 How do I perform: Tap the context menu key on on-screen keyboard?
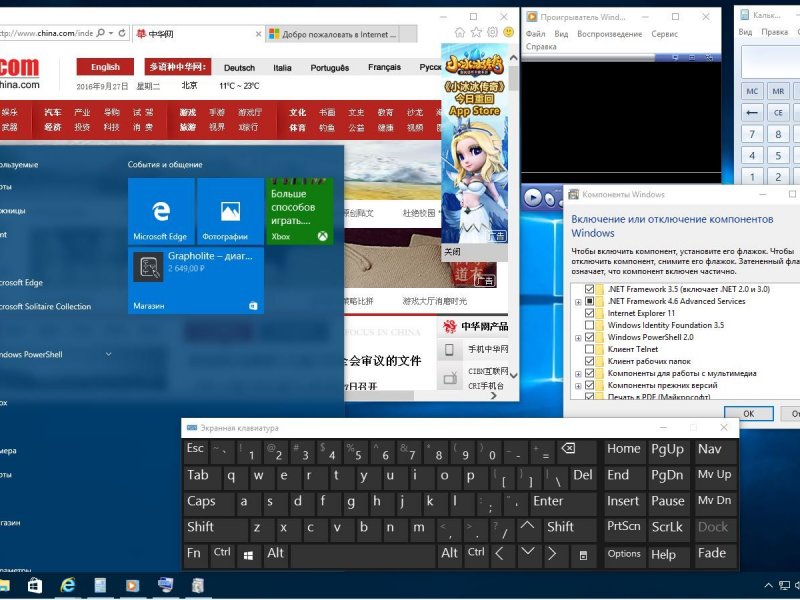tap(583, 555)
